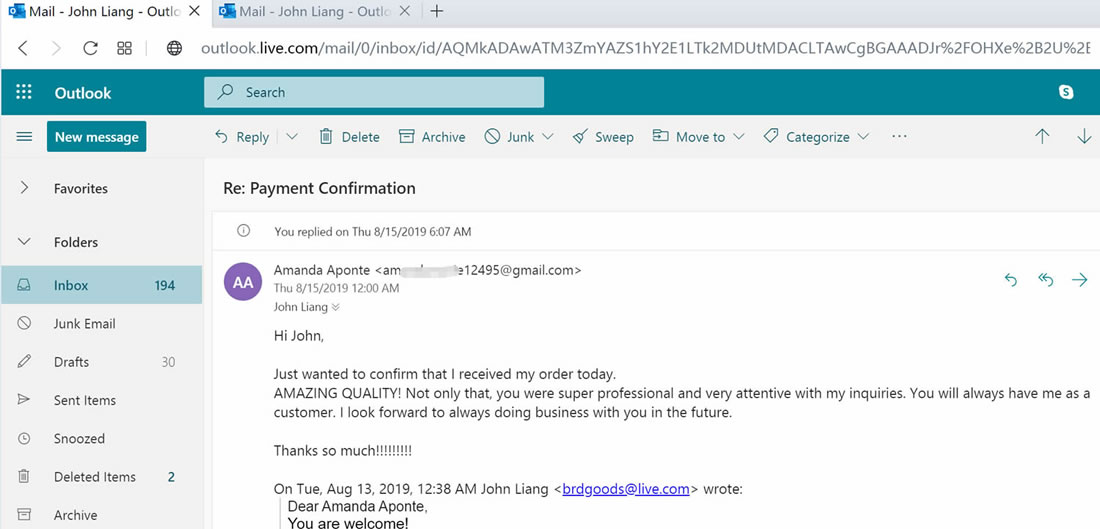Archive this email from the toolbar
1100x529 pixels.
click(432, 137)
